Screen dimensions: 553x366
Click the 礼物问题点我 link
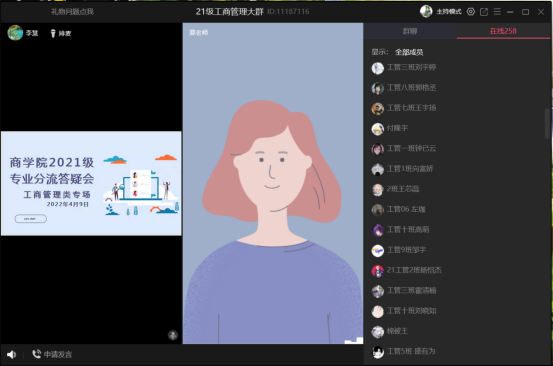point(72,12)
